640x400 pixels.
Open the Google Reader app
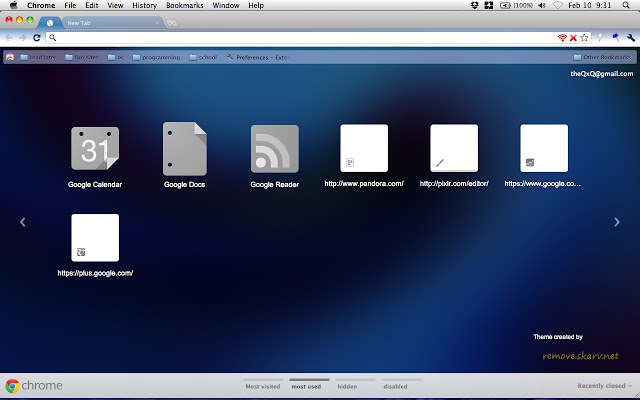275,149
